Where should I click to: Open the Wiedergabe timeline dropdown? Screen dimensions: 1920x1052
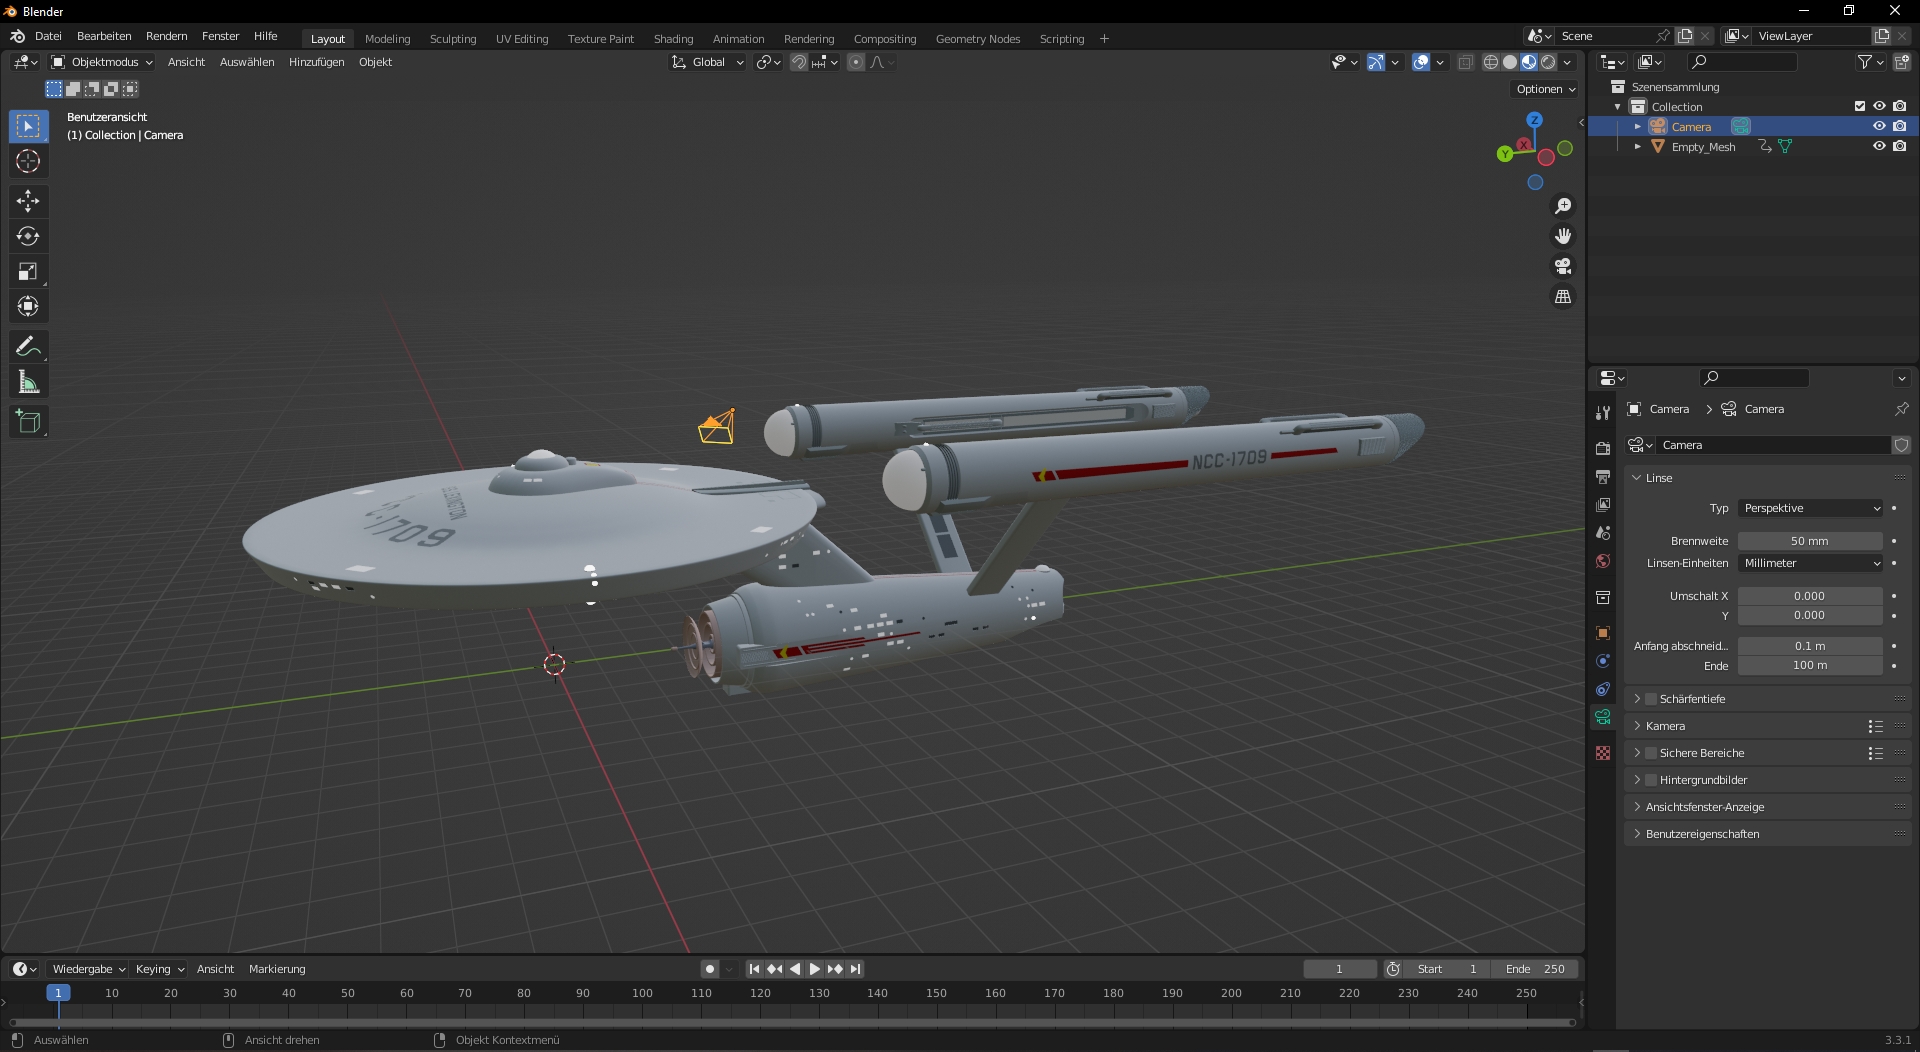88,969
